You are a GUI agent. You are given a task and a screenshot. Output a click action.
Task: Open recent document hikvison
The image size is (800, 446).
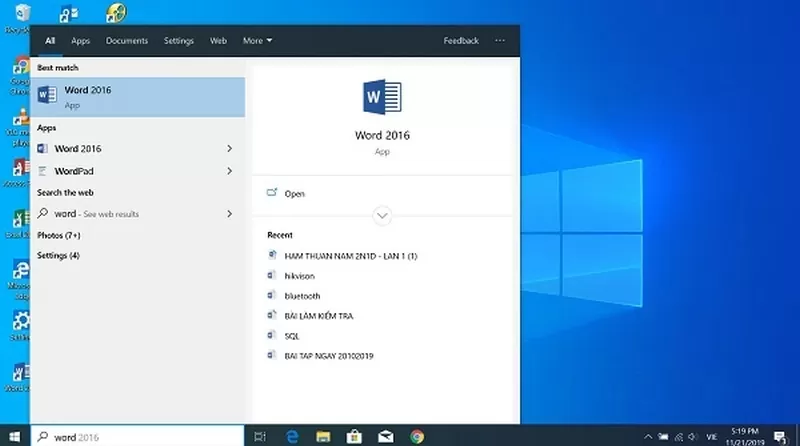299,276
